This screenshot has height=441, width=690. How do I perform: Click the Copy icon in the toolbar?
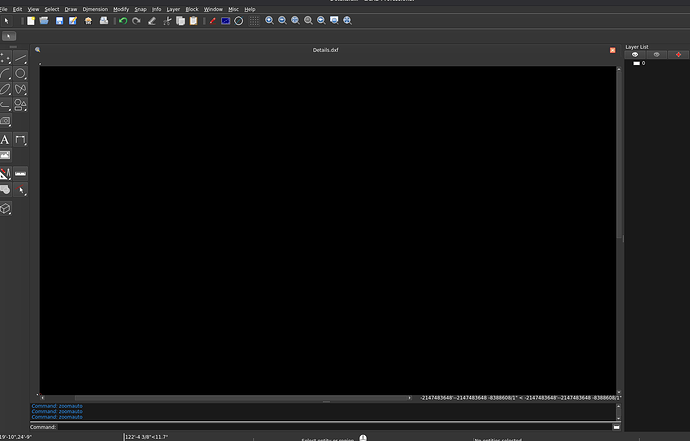coord(180,21)
